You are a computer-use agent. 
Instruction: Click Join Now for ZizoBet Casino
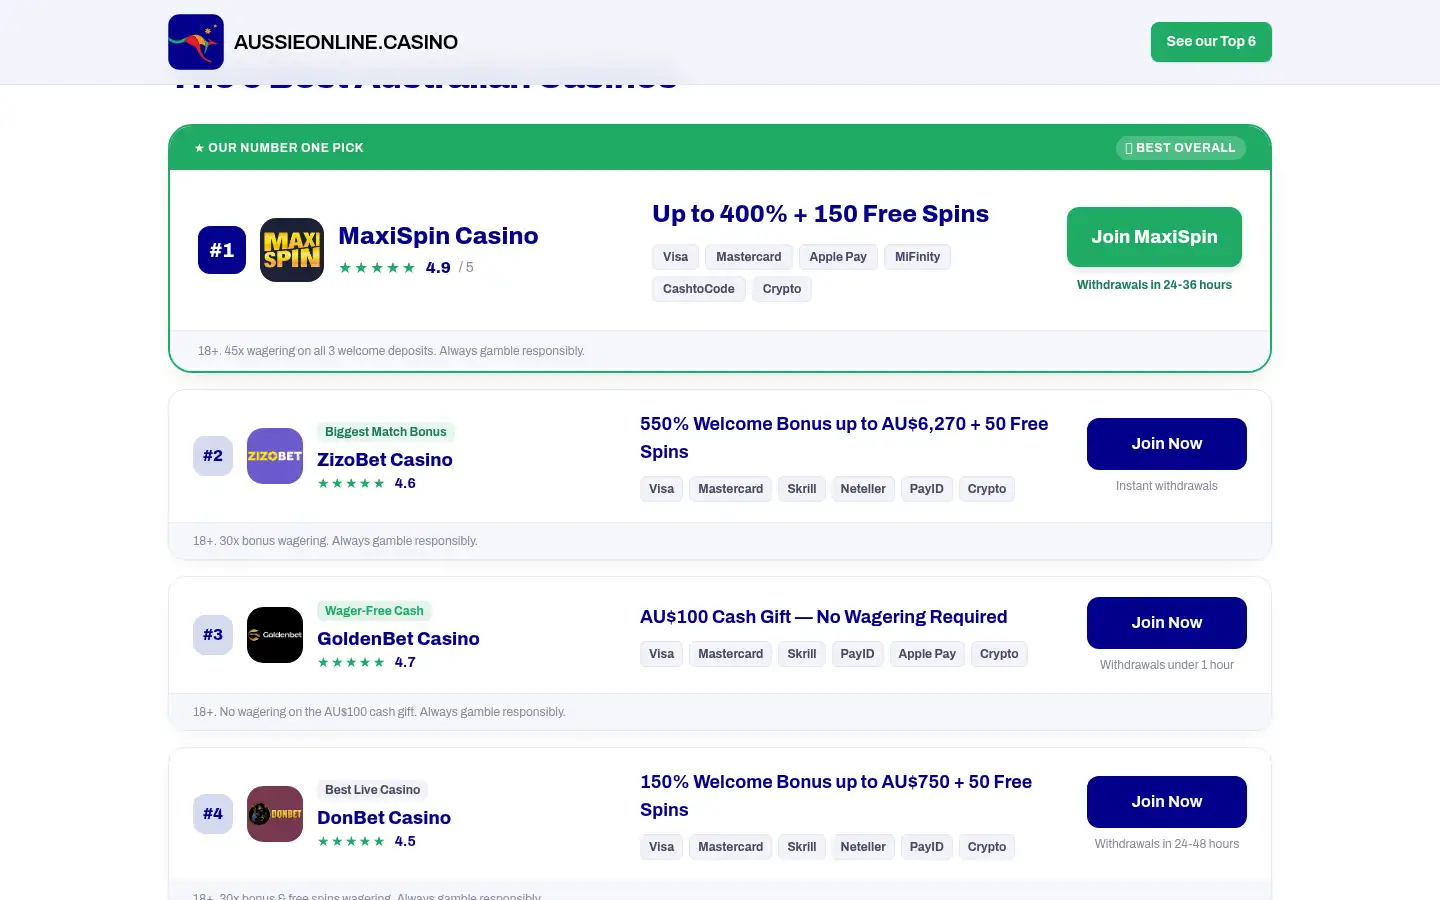click(1167, 444)
